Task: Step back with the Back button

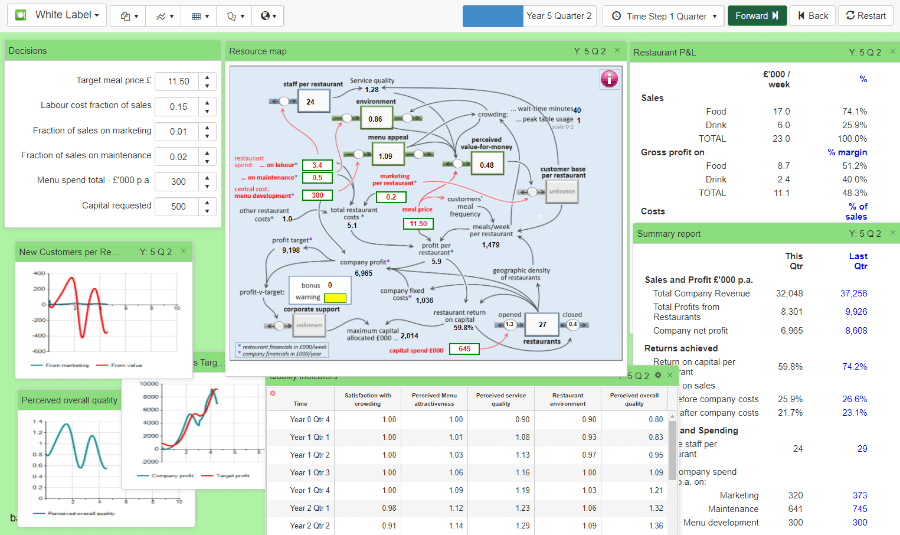Action: coord(811,16)
